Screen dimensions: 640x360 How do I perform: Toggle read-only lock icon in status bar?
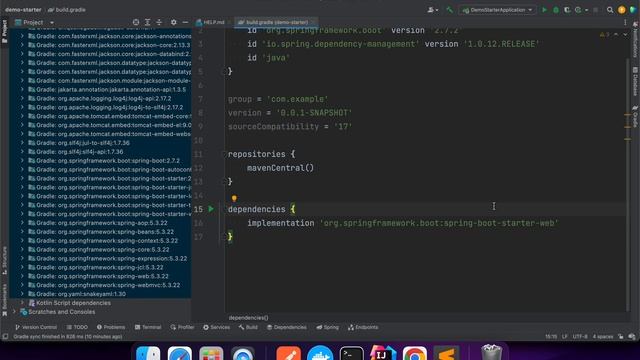pyautogui.click(x=620, y=337)
